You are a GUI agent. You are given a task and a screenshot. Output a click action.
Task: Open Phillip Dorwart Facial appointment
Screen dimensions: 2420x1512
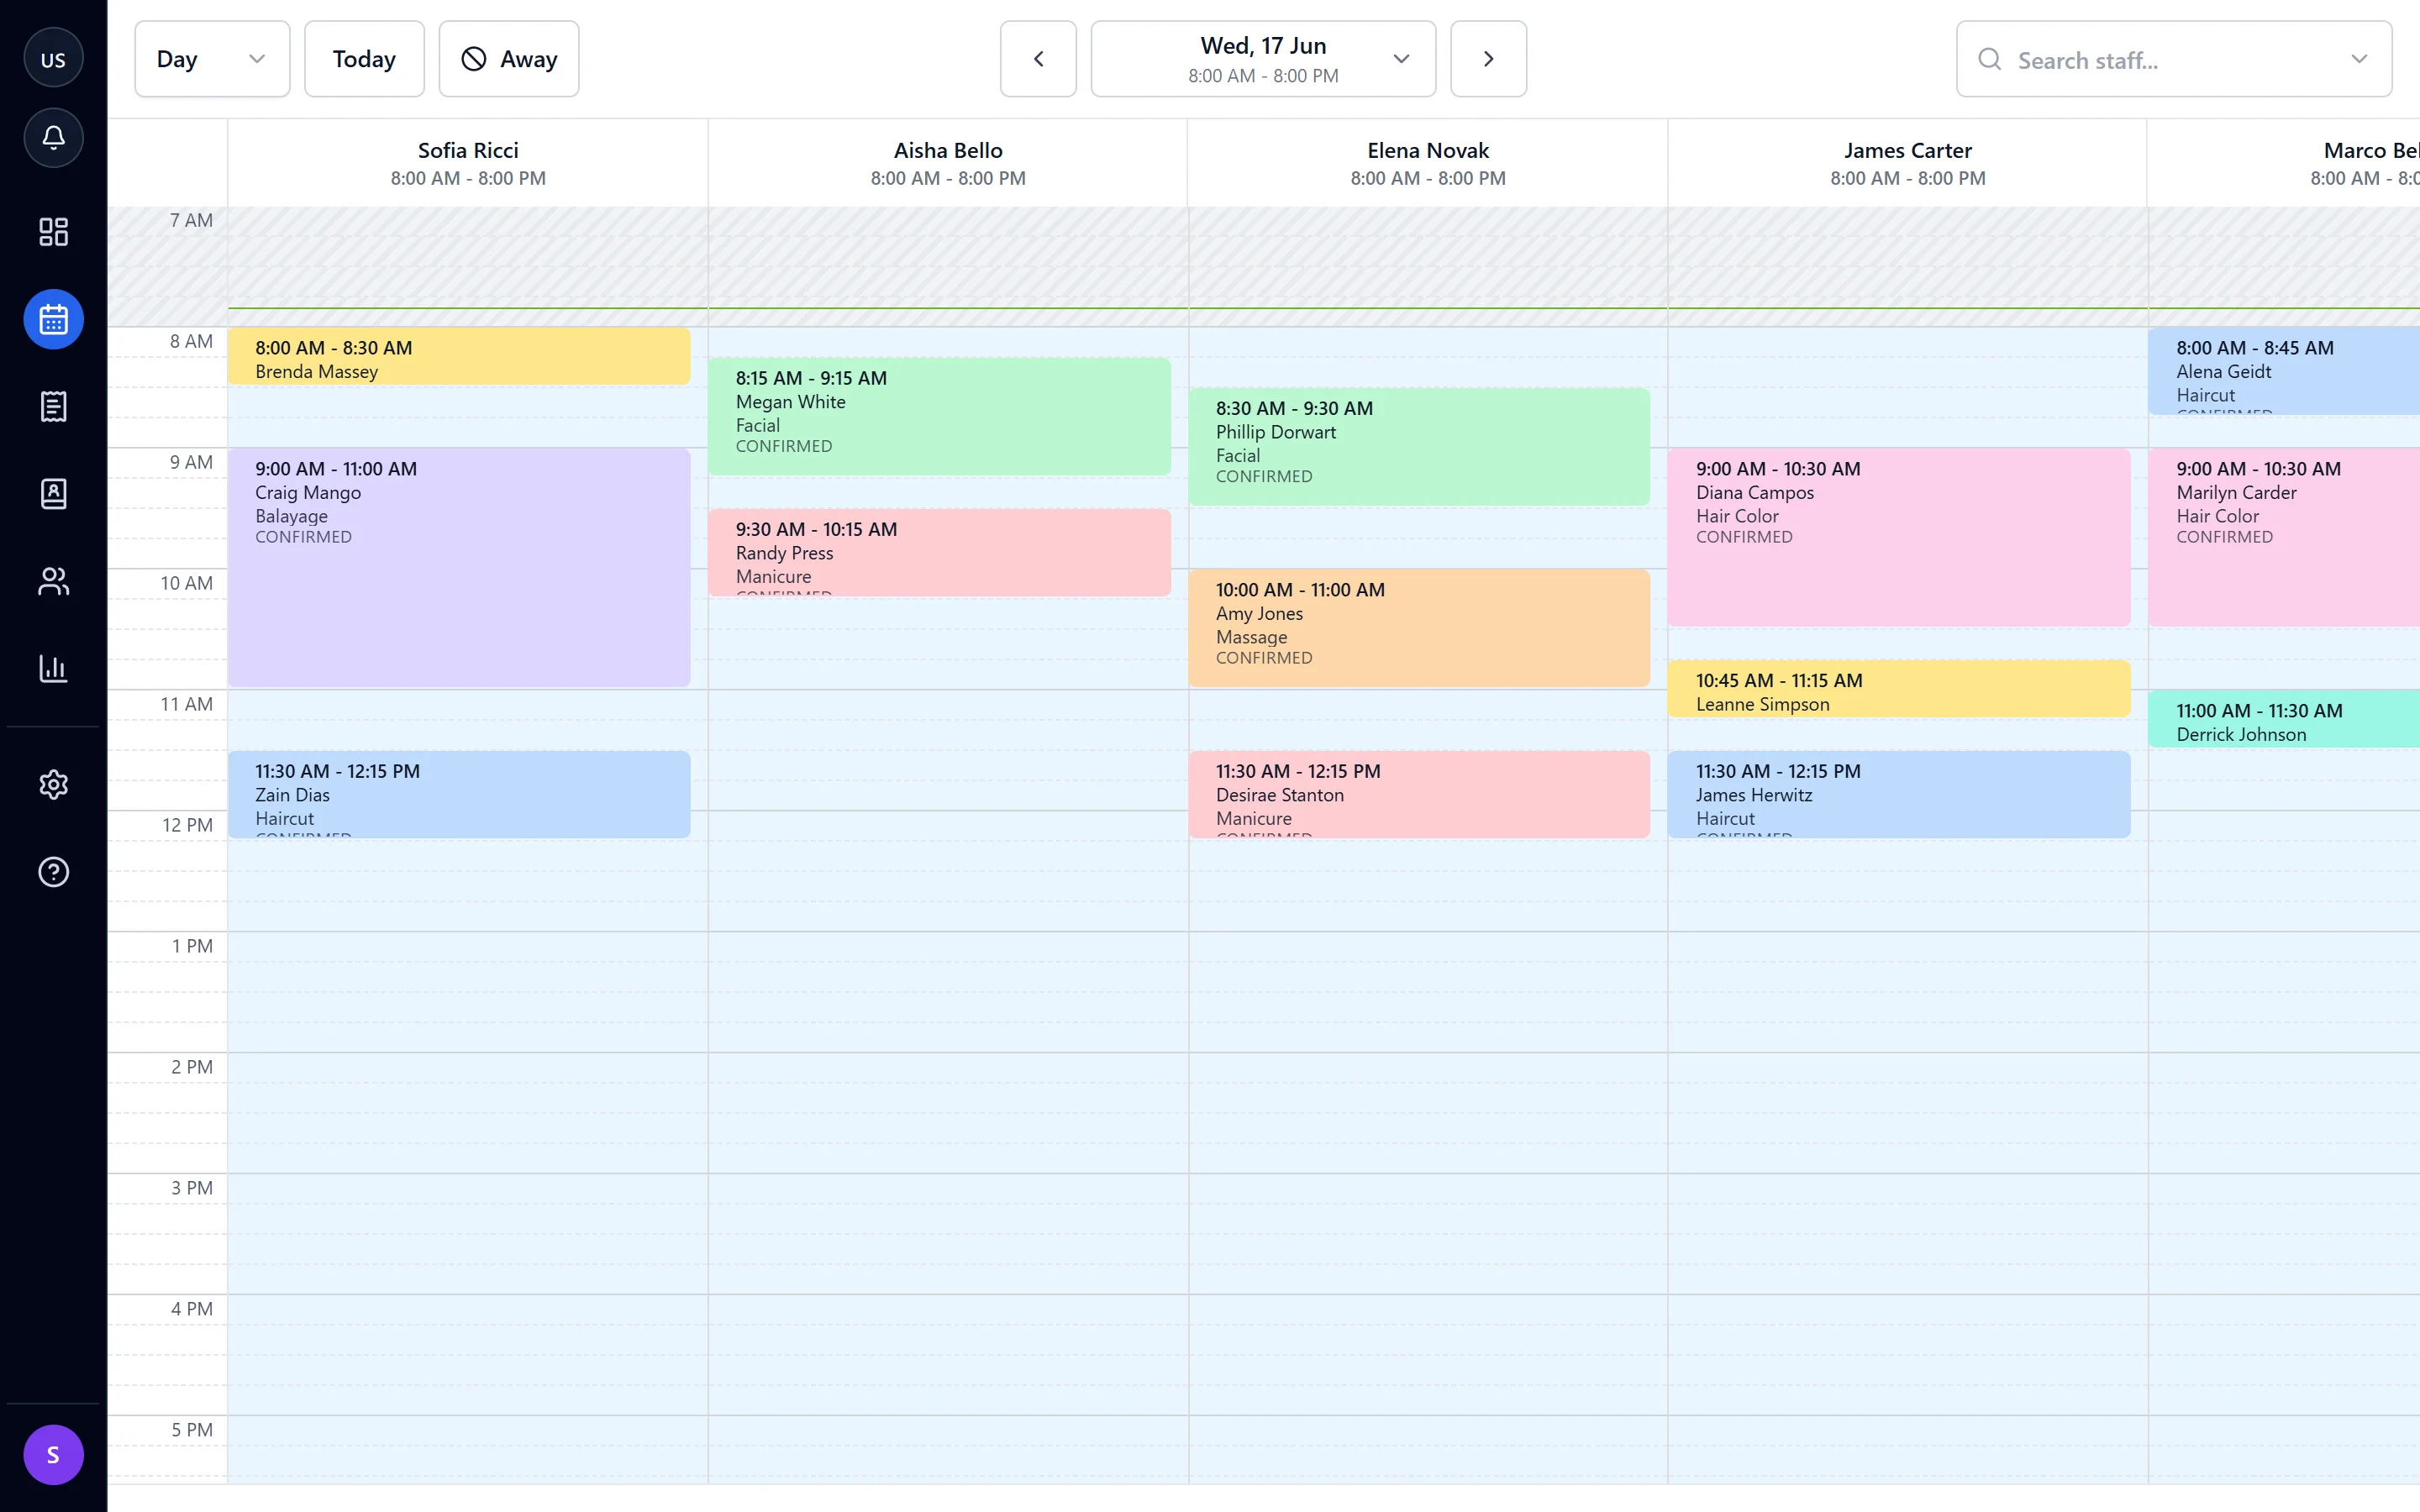(x=1419, y=447)
